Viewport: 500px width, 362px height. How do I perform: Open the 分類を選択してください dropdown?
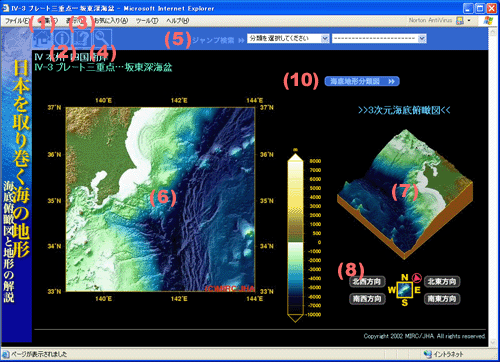[x=288, y=38]
